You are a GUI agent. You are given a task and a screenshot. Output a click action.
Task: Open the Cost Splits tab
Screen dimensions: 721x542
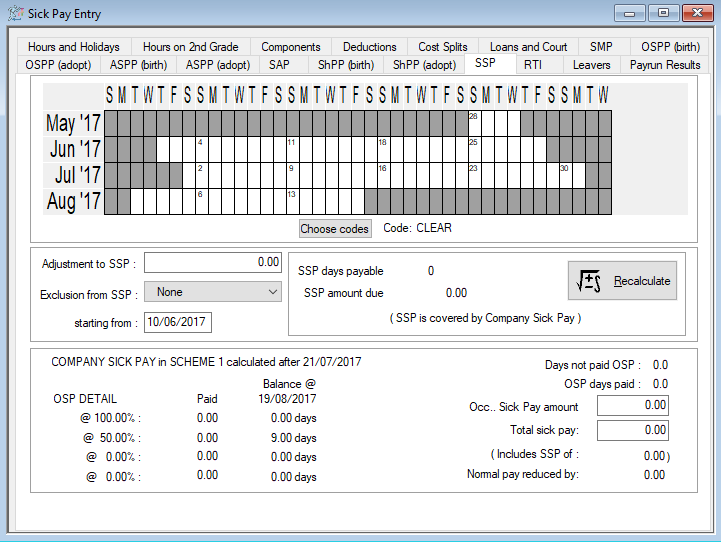pyautogui.click(x=442, y=47)
